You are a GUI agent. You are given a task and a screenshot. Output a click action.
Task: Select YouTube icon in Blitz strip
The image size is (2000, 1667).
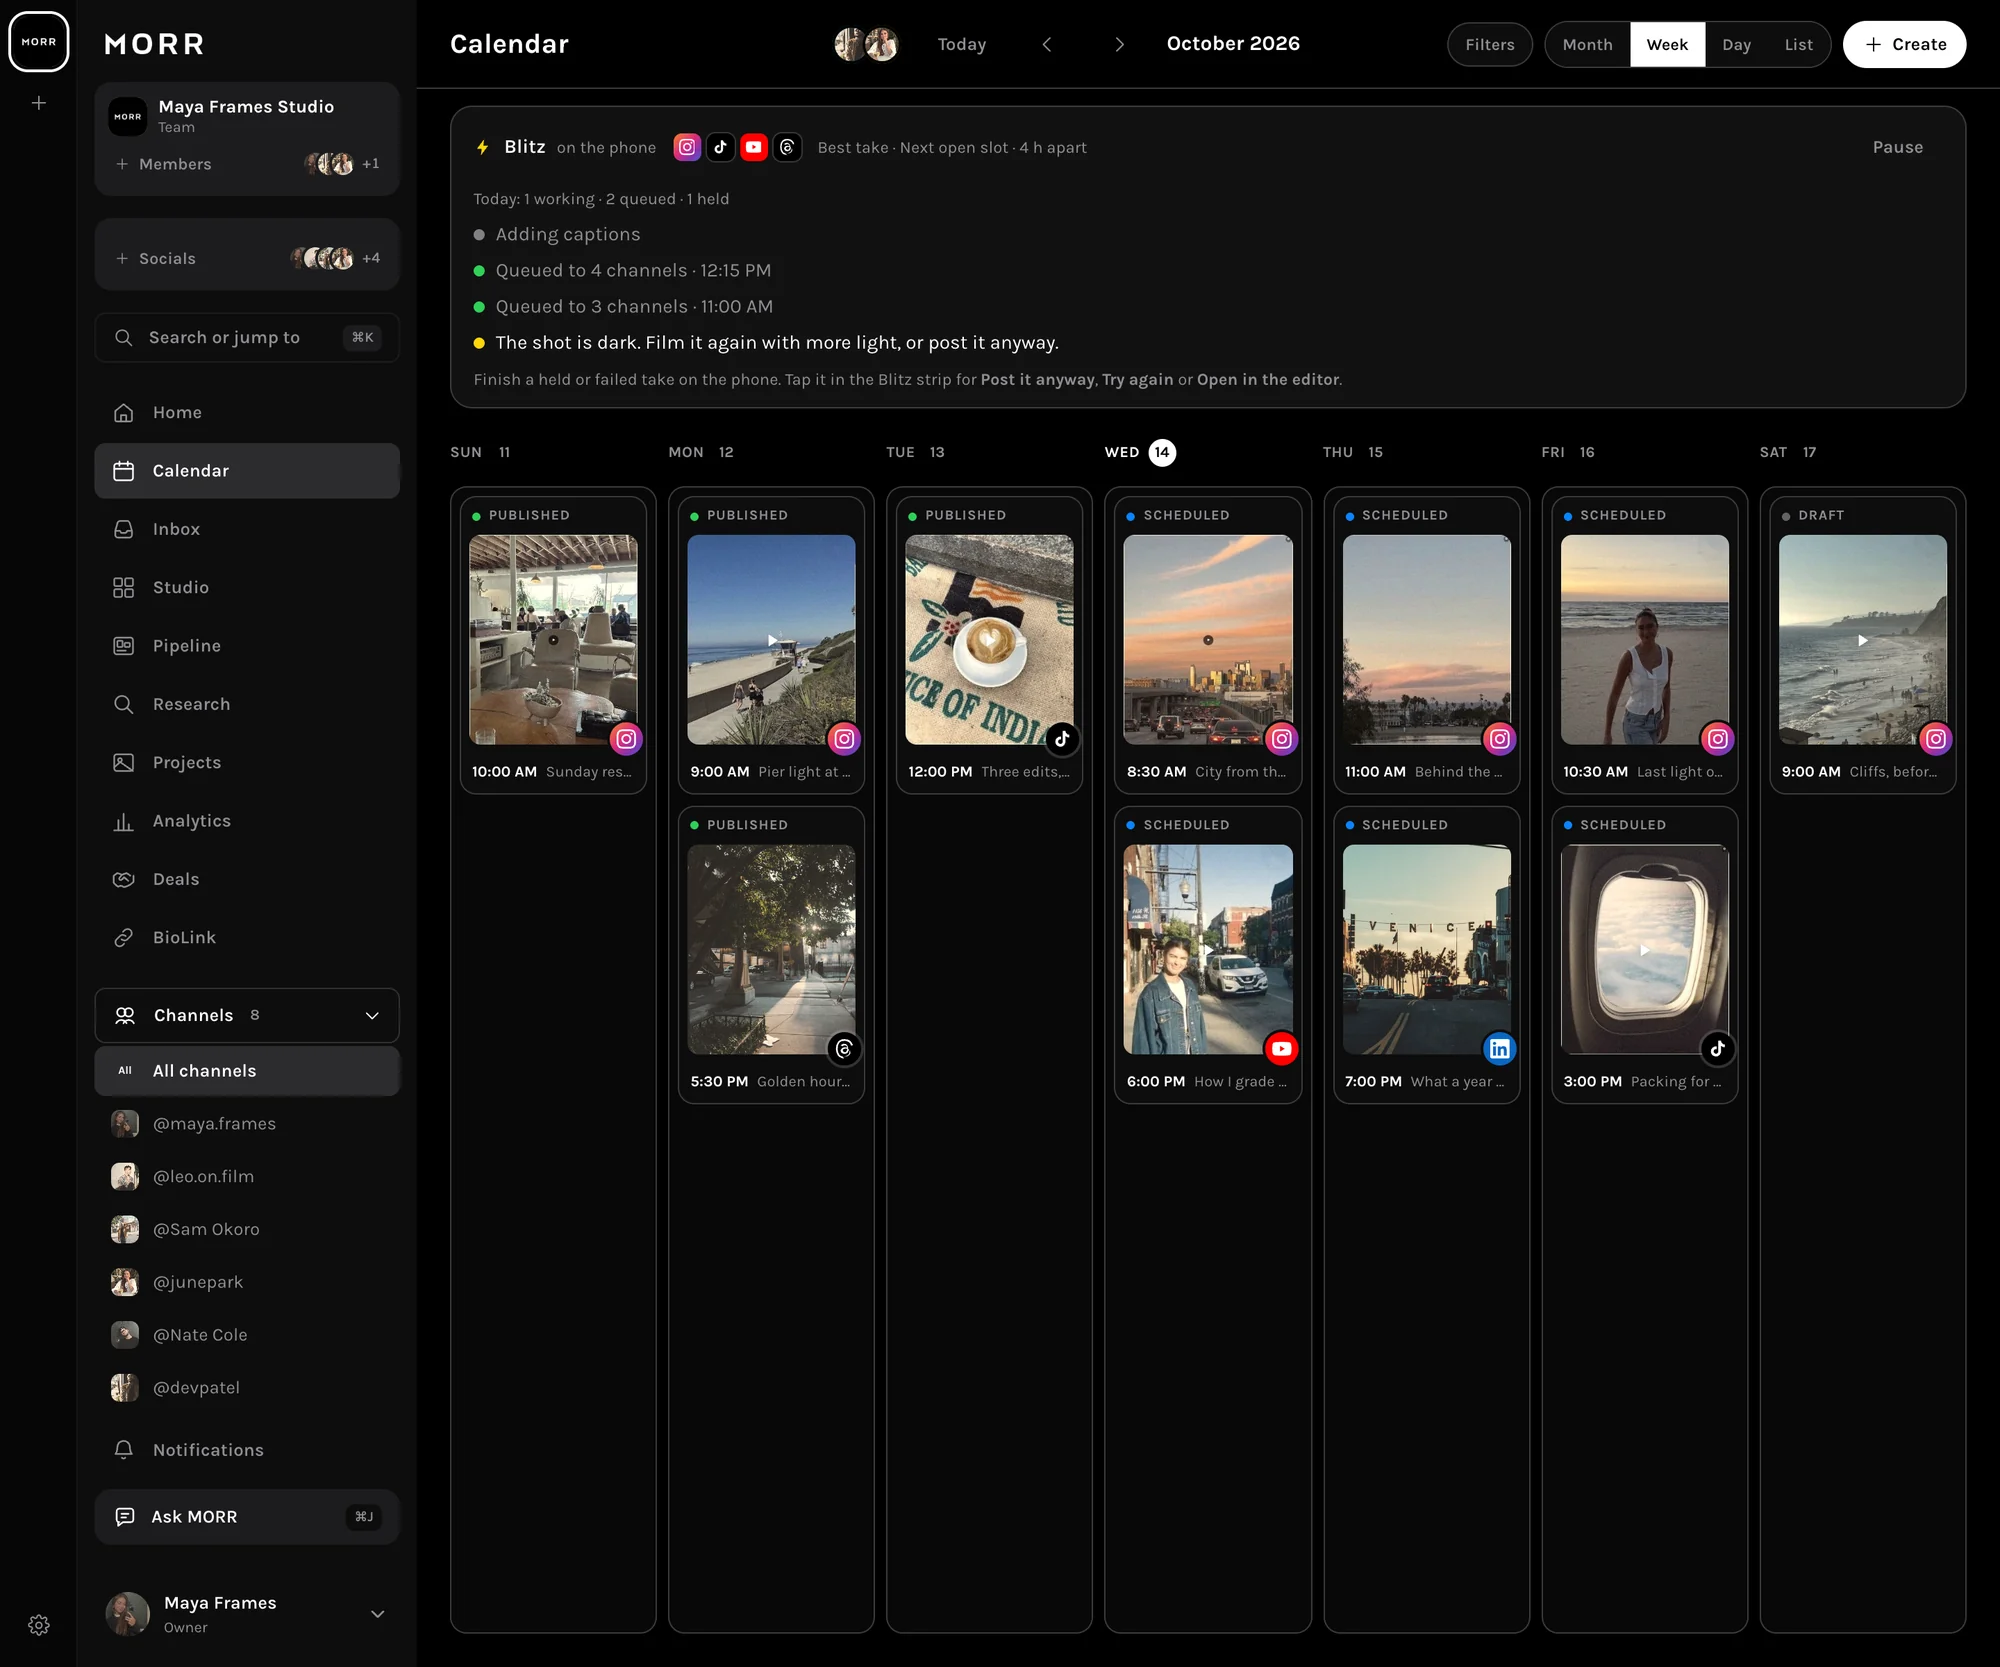[x=754, y=147]
